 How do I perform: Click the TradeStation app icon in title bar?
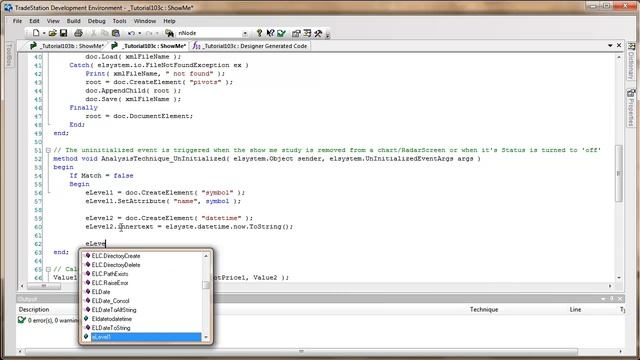pyautogui.click(x=8, y=7)
